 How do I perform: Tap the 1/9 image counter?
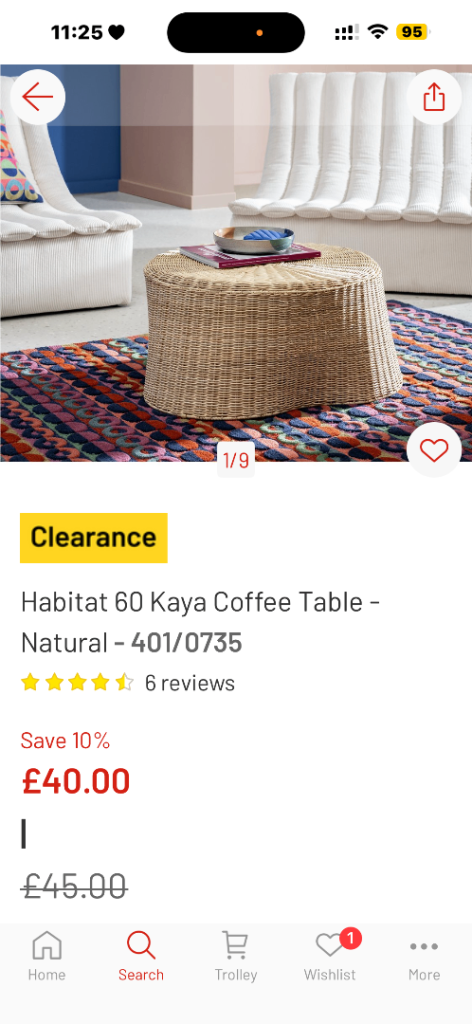point(236,460)
